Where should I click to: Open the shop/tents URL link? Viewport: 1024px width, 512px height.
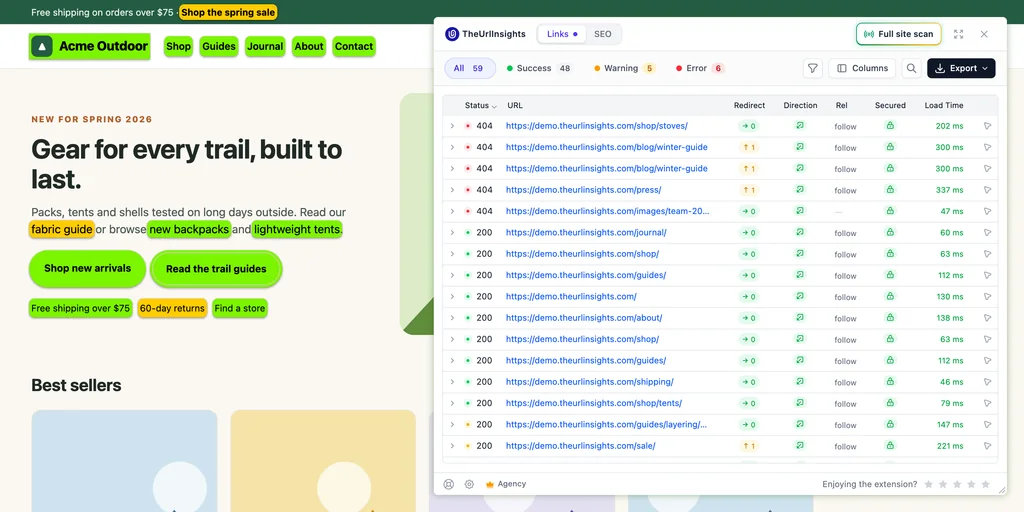(x=594, y=403)
